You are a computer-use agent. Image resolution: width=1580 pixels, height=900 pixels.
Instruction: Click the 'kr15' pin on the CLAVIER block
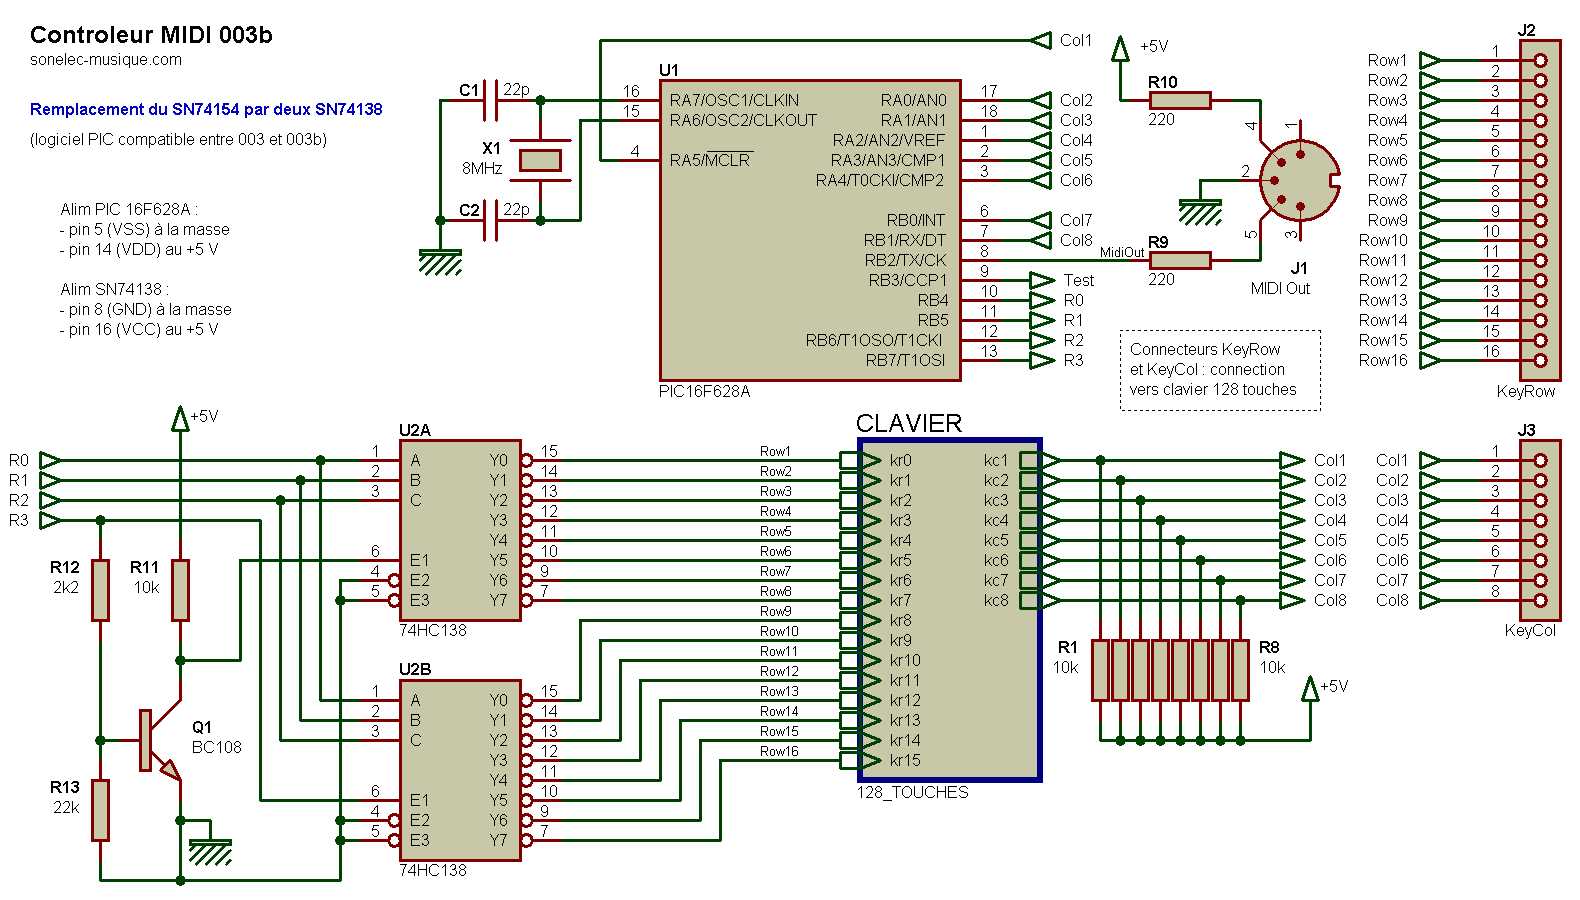click(x=905, y=760)
